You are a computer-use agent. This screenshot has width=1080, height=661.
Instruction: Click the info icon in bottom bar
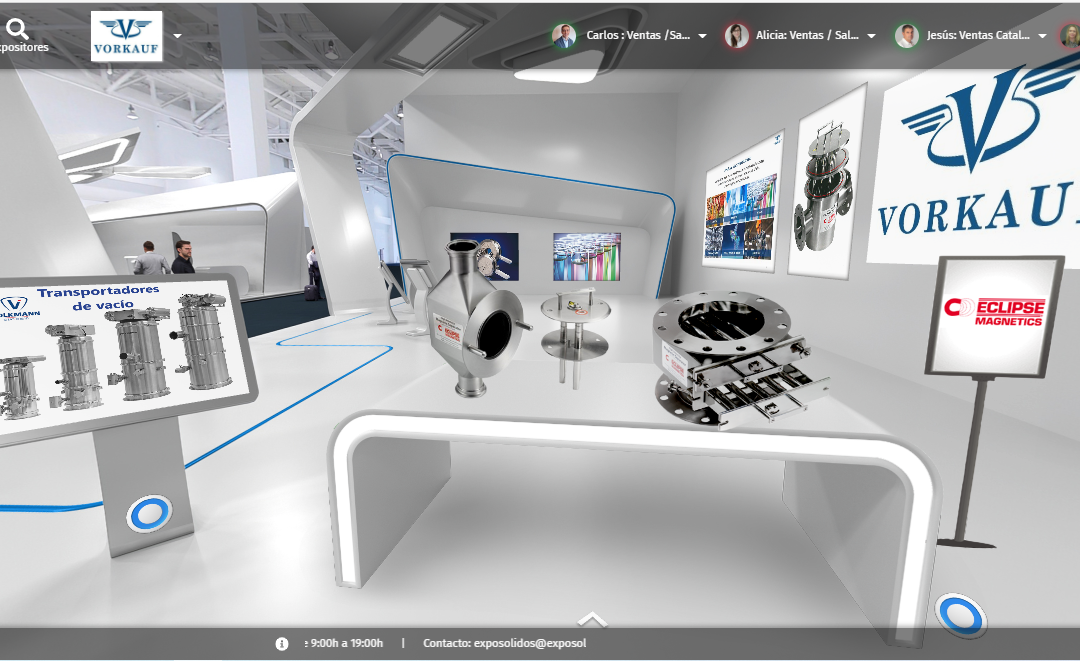[x=282, y=644]
